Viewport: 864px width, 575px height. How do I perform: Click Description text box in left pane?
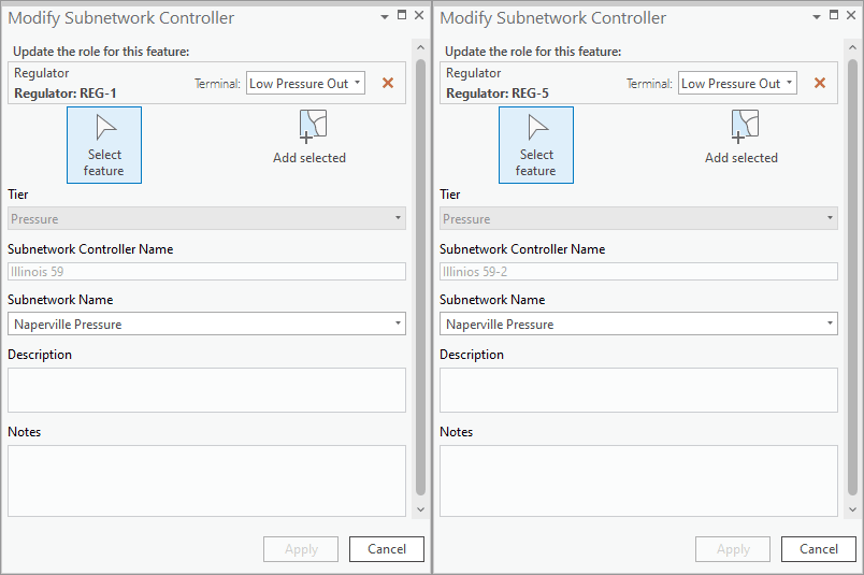point(206,390)
